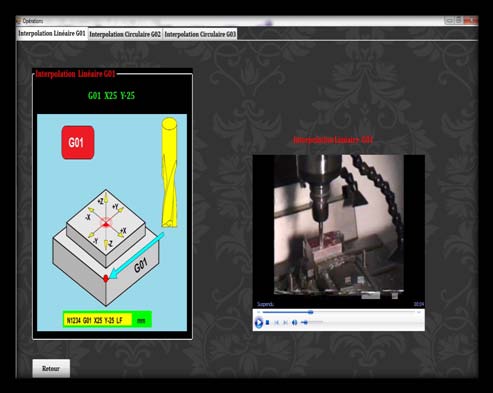The height and width of the screenshot is (393, 493).
Task: Click the Suspend. status text in player
Action: [265, 304]
